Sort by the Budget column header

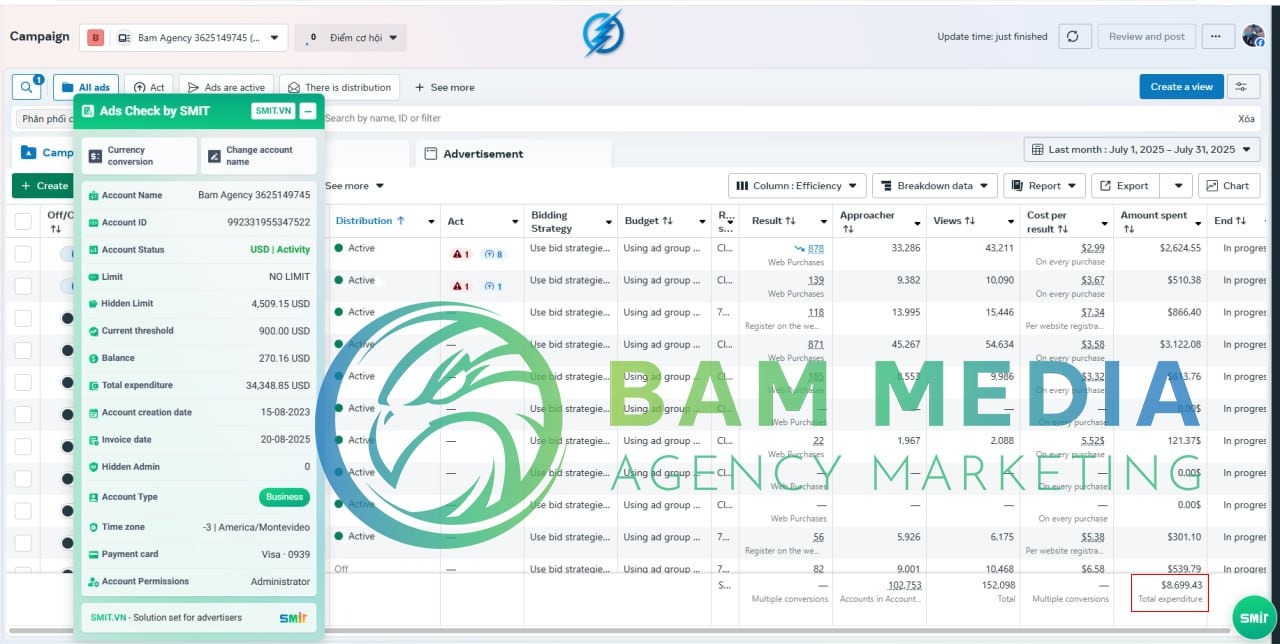[649, 221]
